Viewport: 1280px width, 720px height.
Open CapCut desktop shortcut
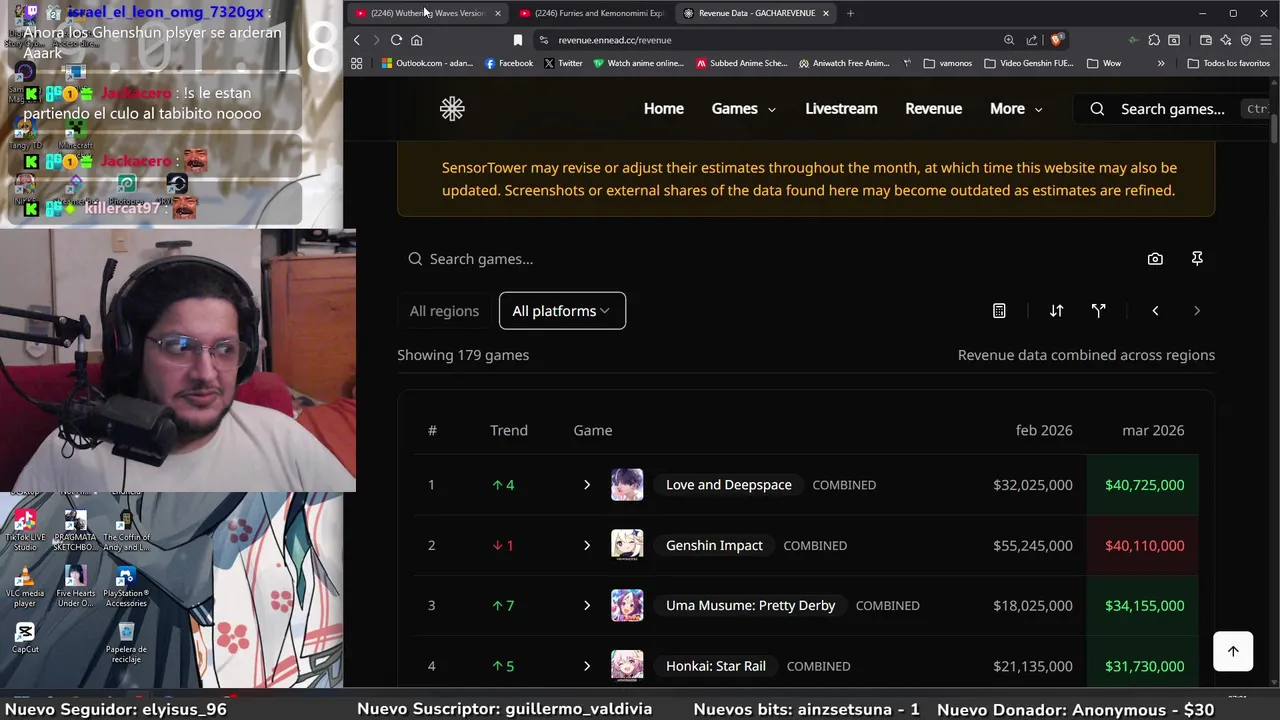tap(25, 637)
